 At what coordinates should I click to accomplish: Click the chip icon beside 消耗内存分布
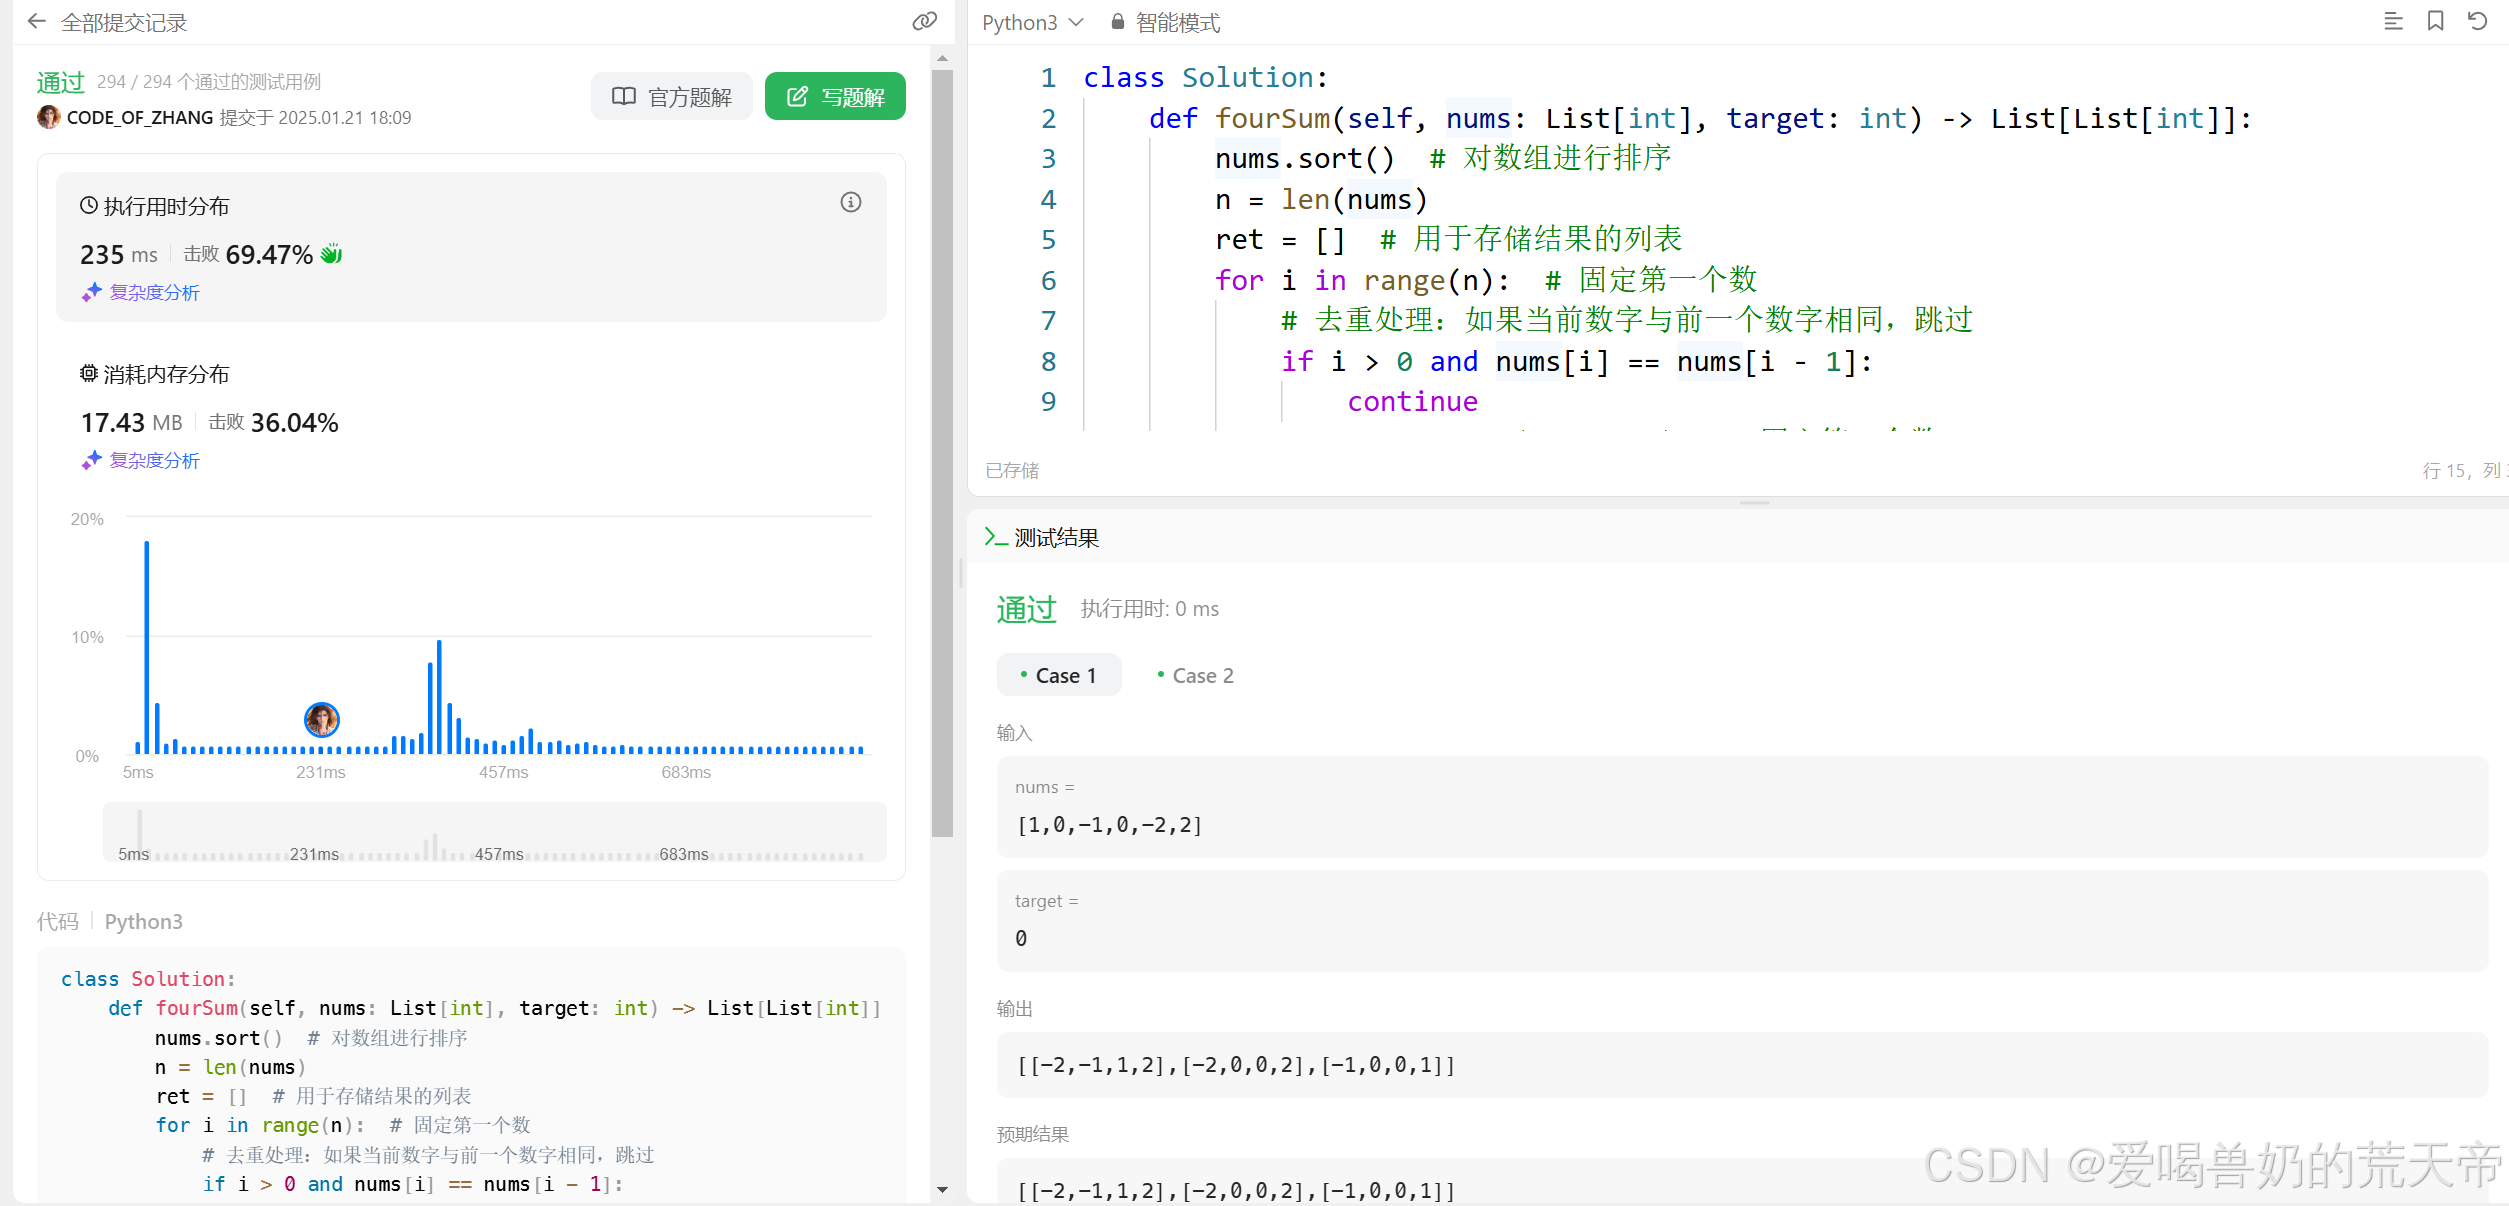(x=89, y=373)
